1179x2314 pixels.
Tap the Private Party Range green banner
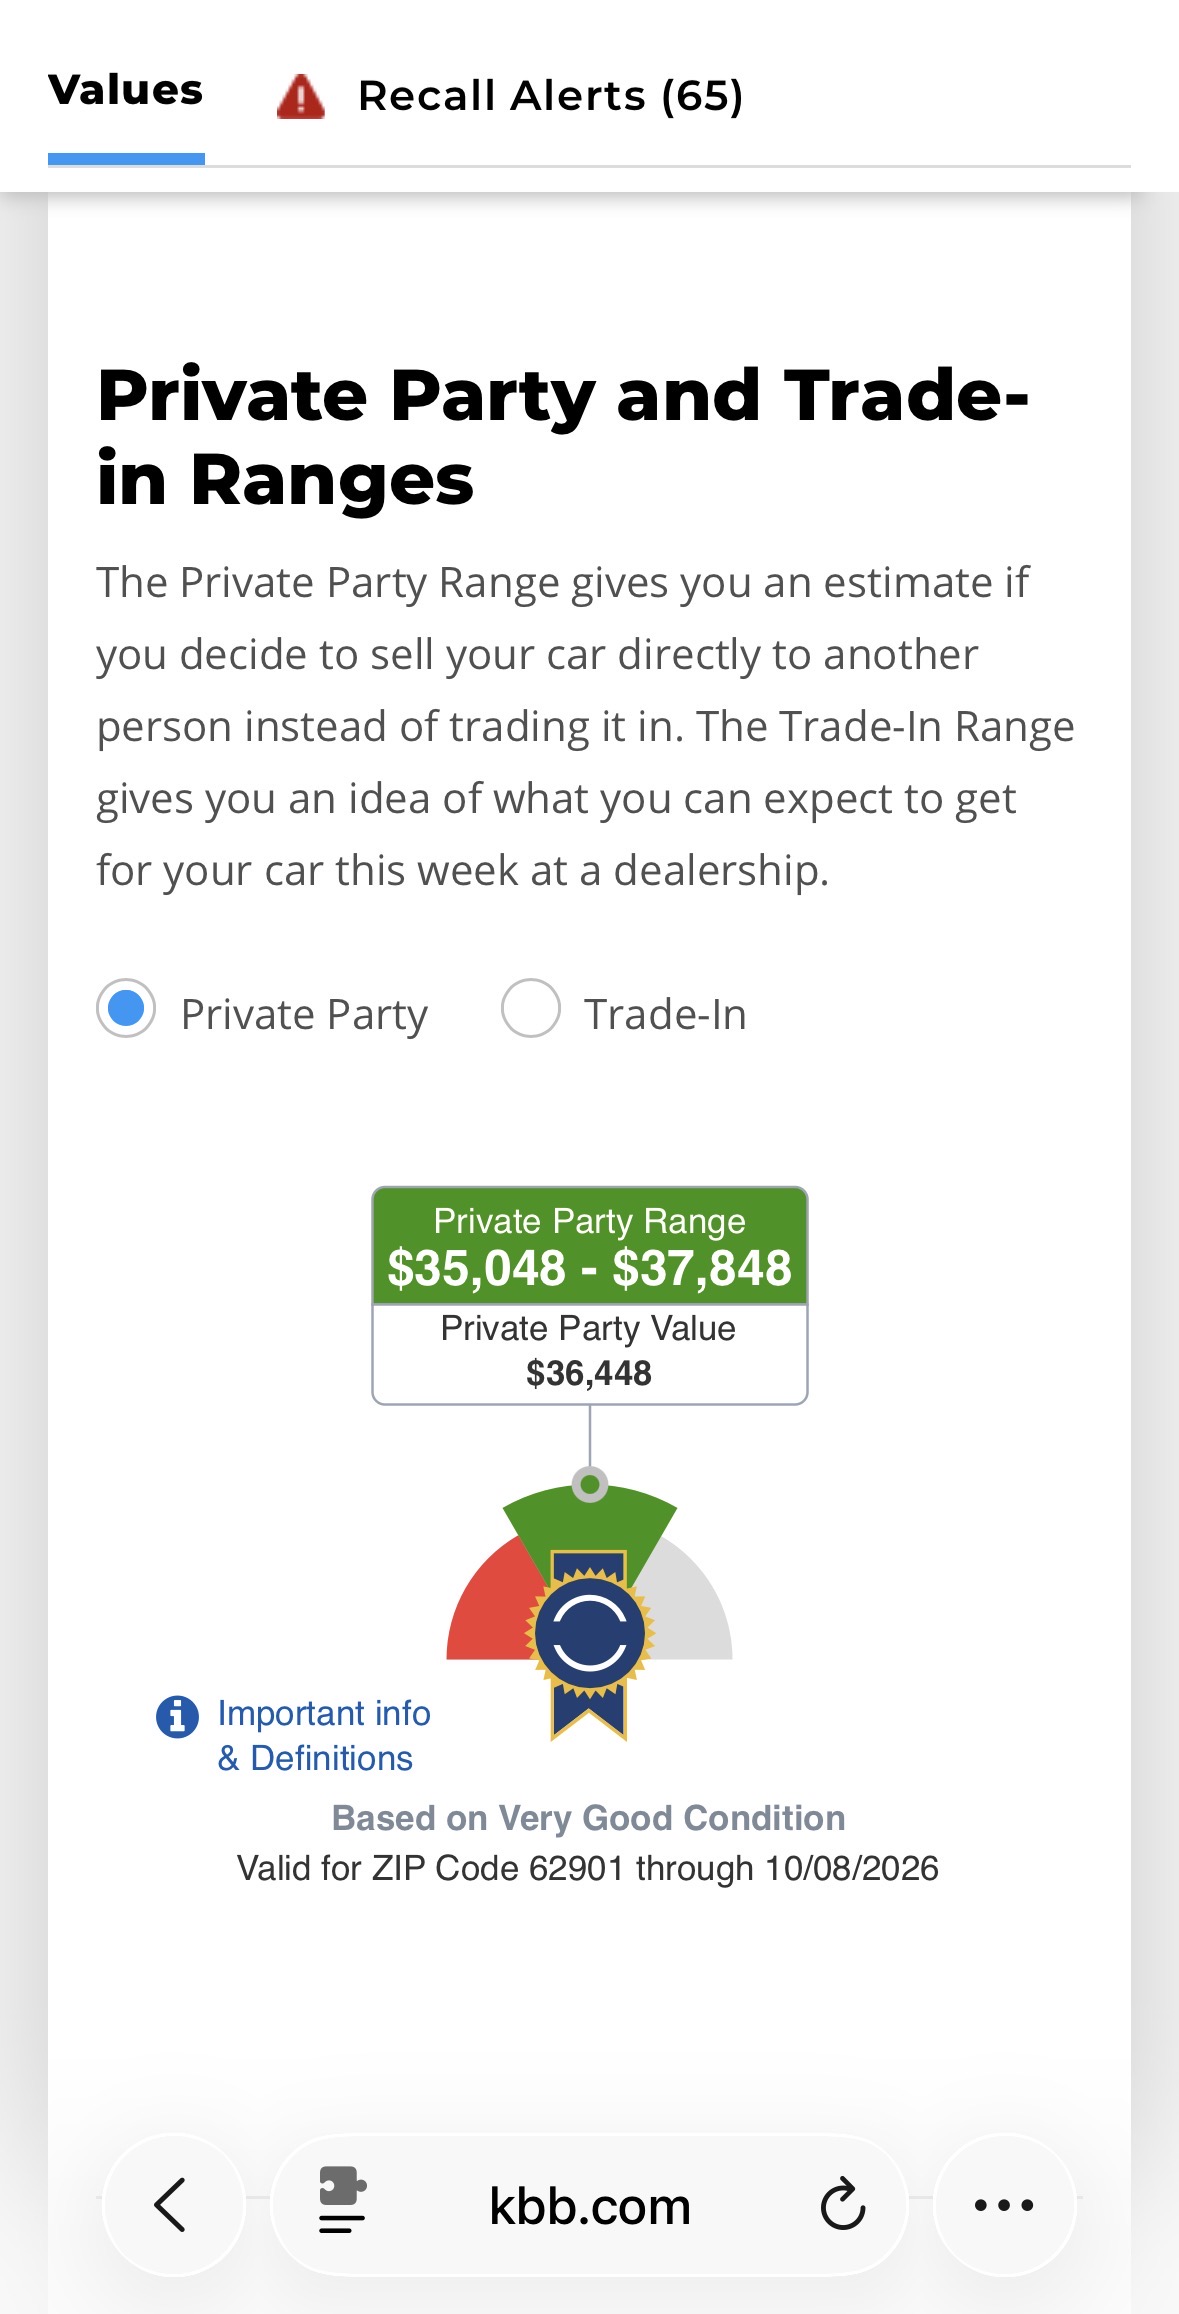point(590,1246)
